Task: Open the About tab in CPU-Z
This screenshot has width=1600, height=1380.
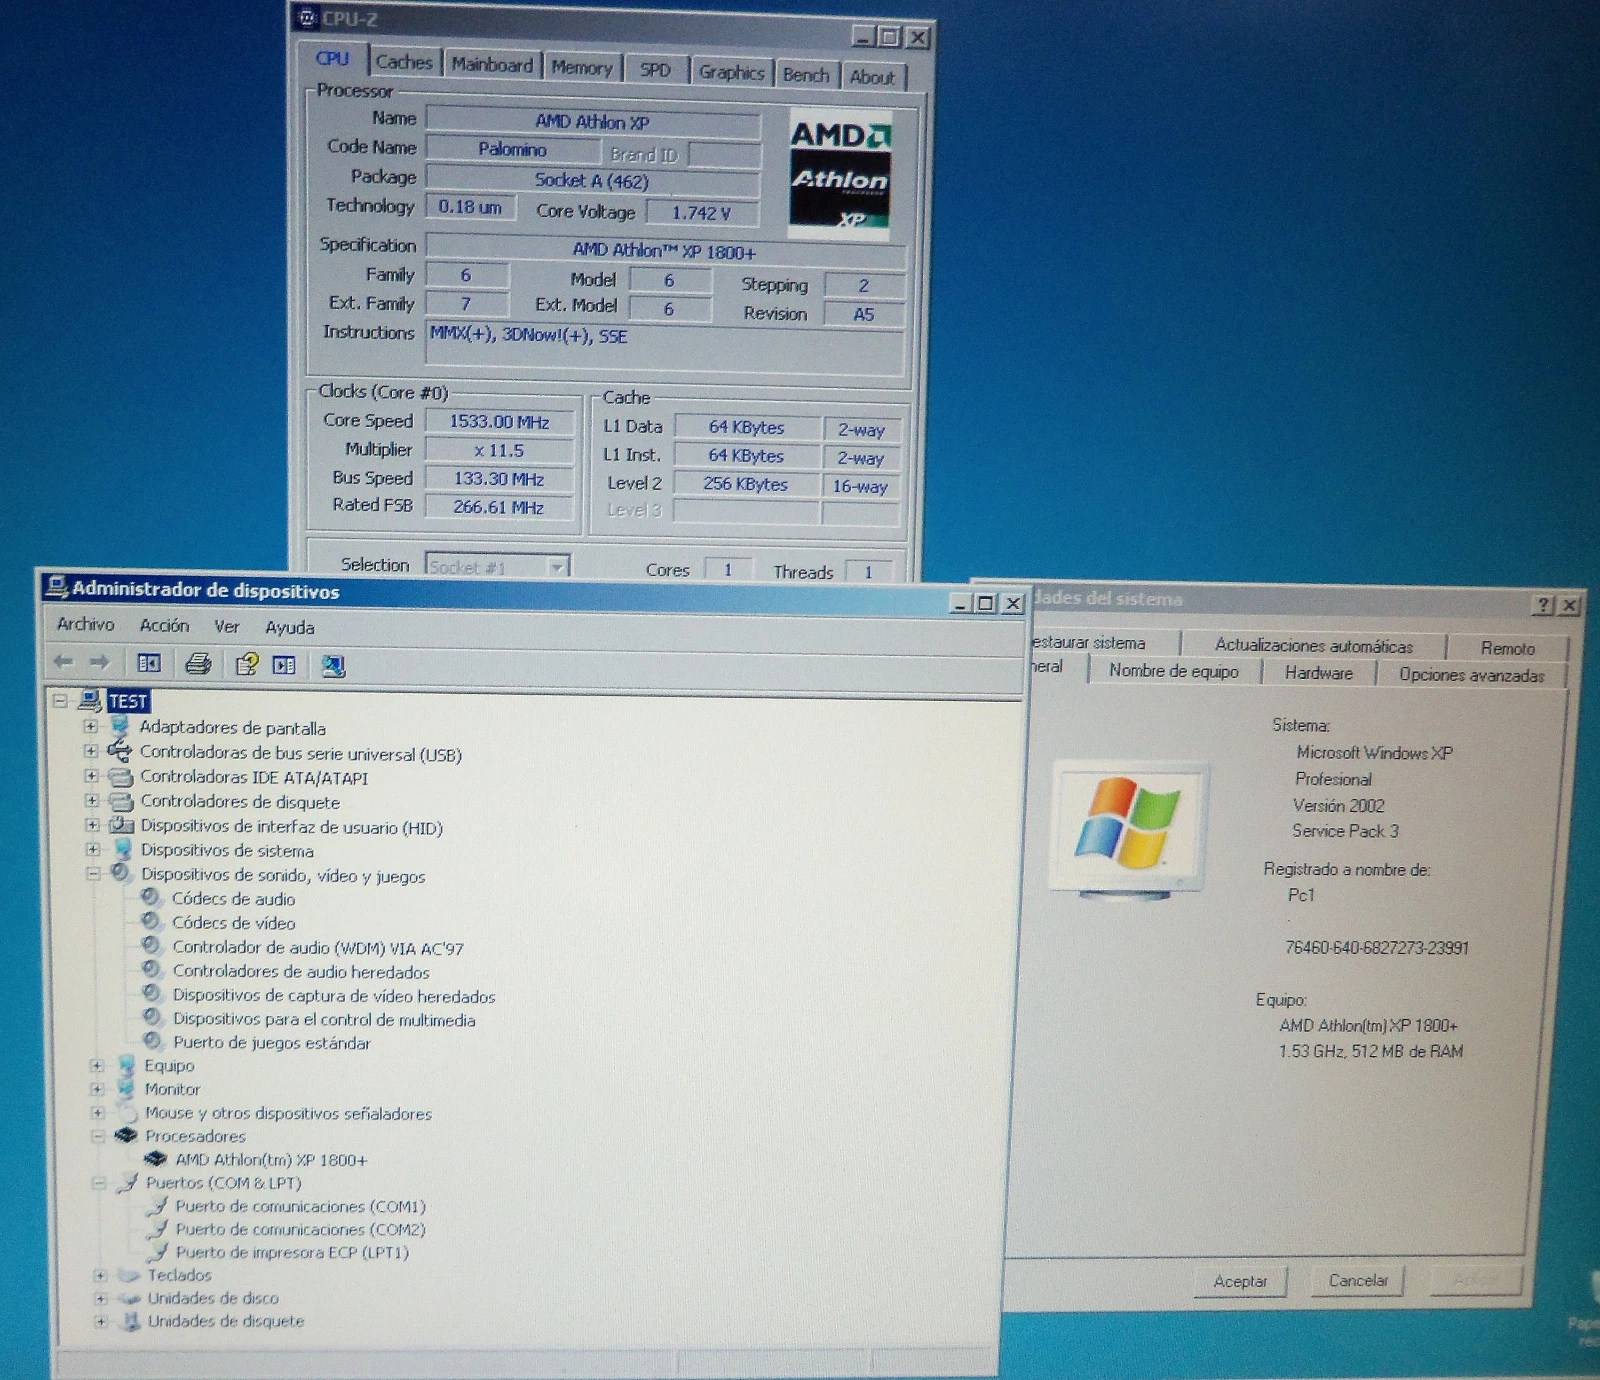Action: coord(872,77)
